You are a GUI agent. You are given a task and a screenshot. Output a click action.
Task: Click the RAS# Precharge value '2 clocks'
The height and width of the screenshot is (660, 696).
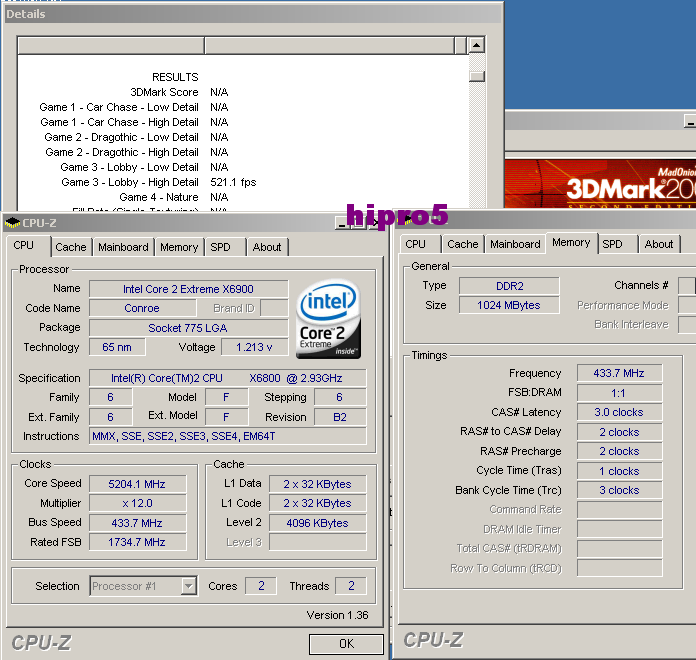click(x=619, y=451)
